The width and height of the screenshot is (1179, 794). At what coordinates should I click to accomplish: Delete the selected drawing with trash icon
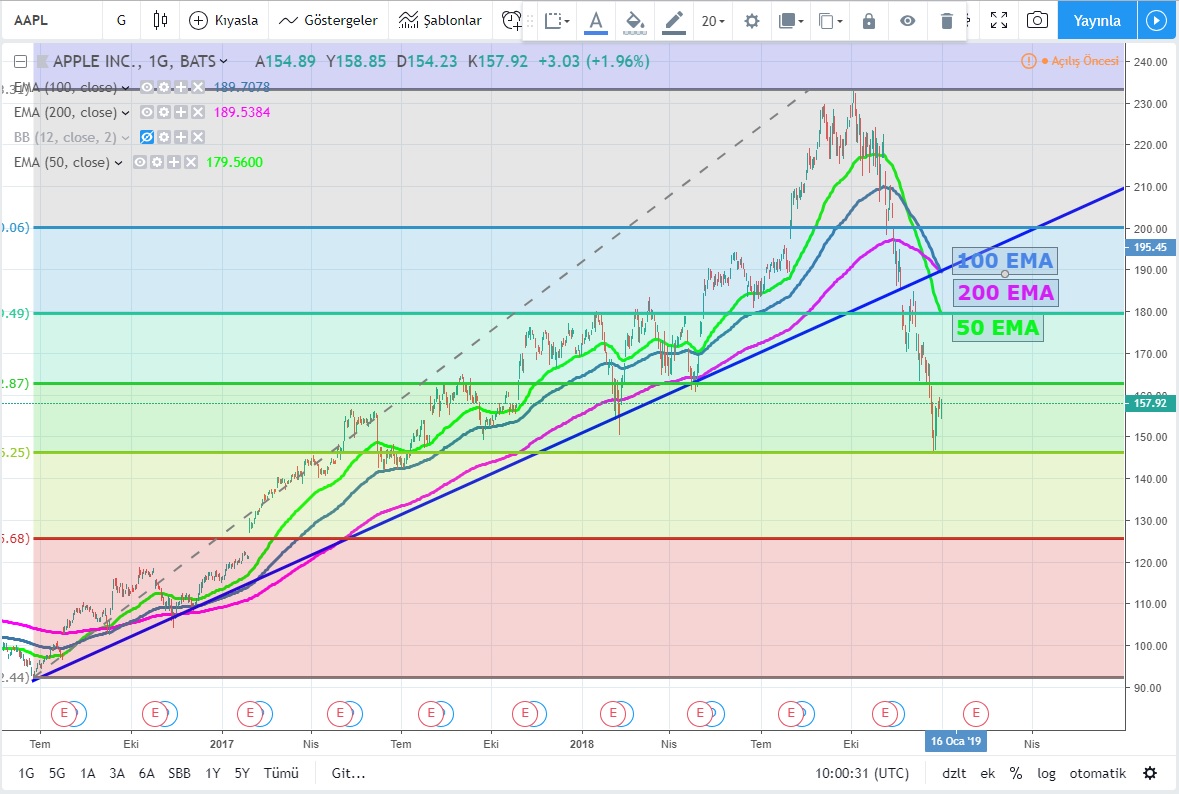point(947,21)
